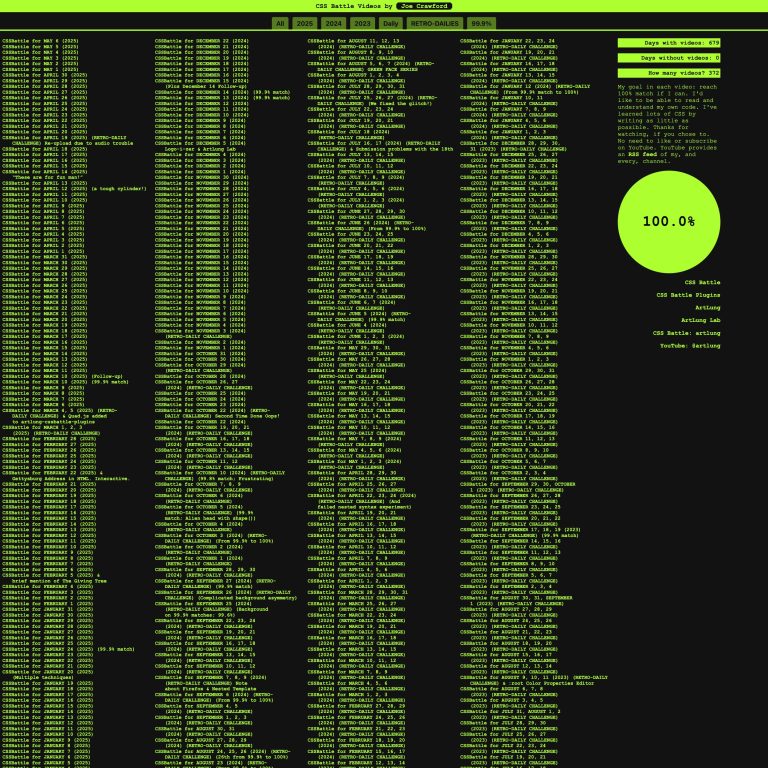Open YouTube: @artlung channel link
768x768 pixels.
(x=690, y=346)
